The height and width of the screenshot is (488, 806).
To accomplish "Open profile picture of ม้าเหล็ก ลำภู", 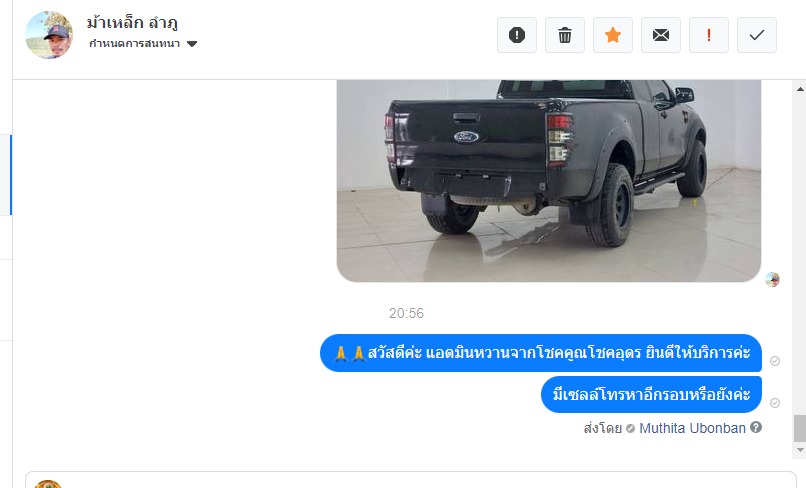I will [x=49, y=35].
